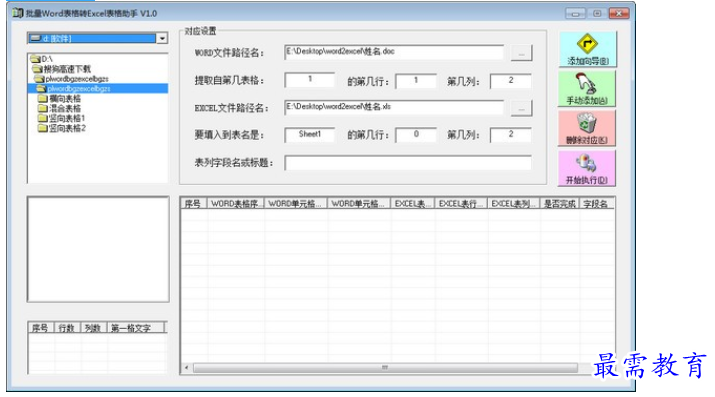This screenshot has height=397, width=715.
Task: Click the EXCEL file path field
Action: pyautogui.click(x=394, y=107)
